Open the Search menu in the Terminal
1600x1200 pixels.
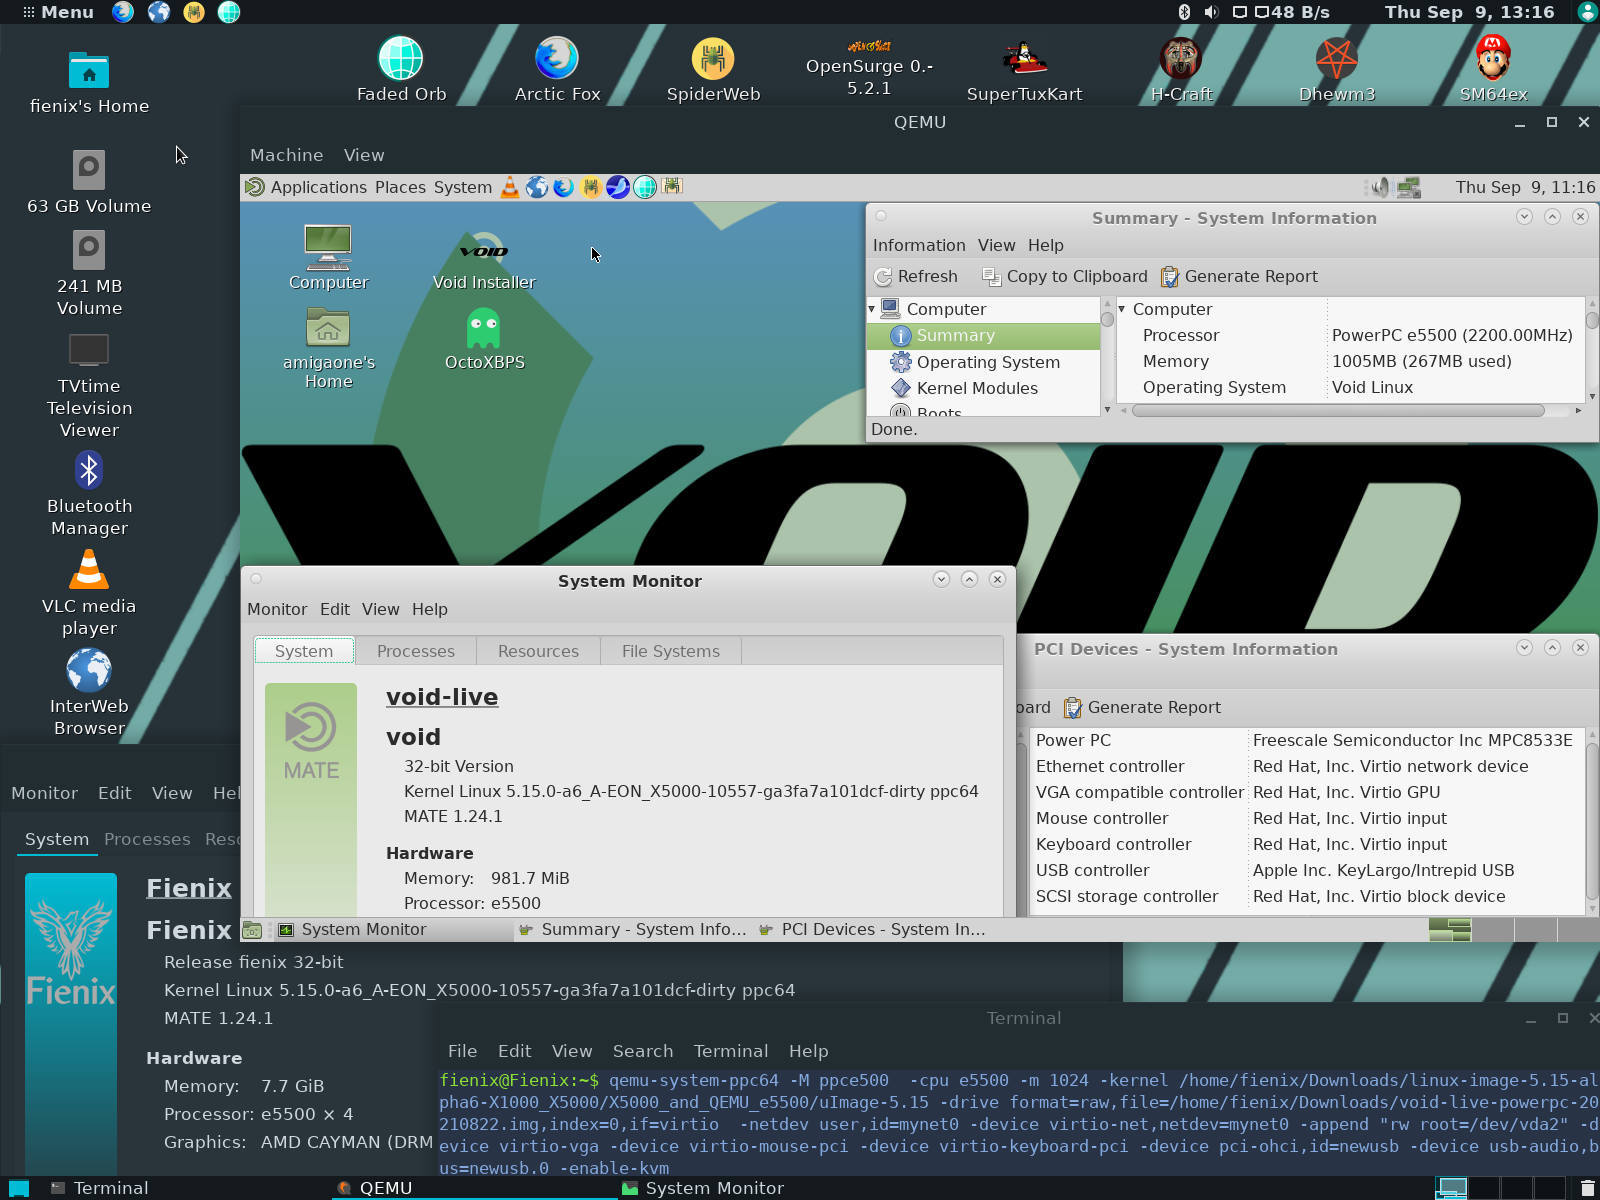(x=643, y=1051)
